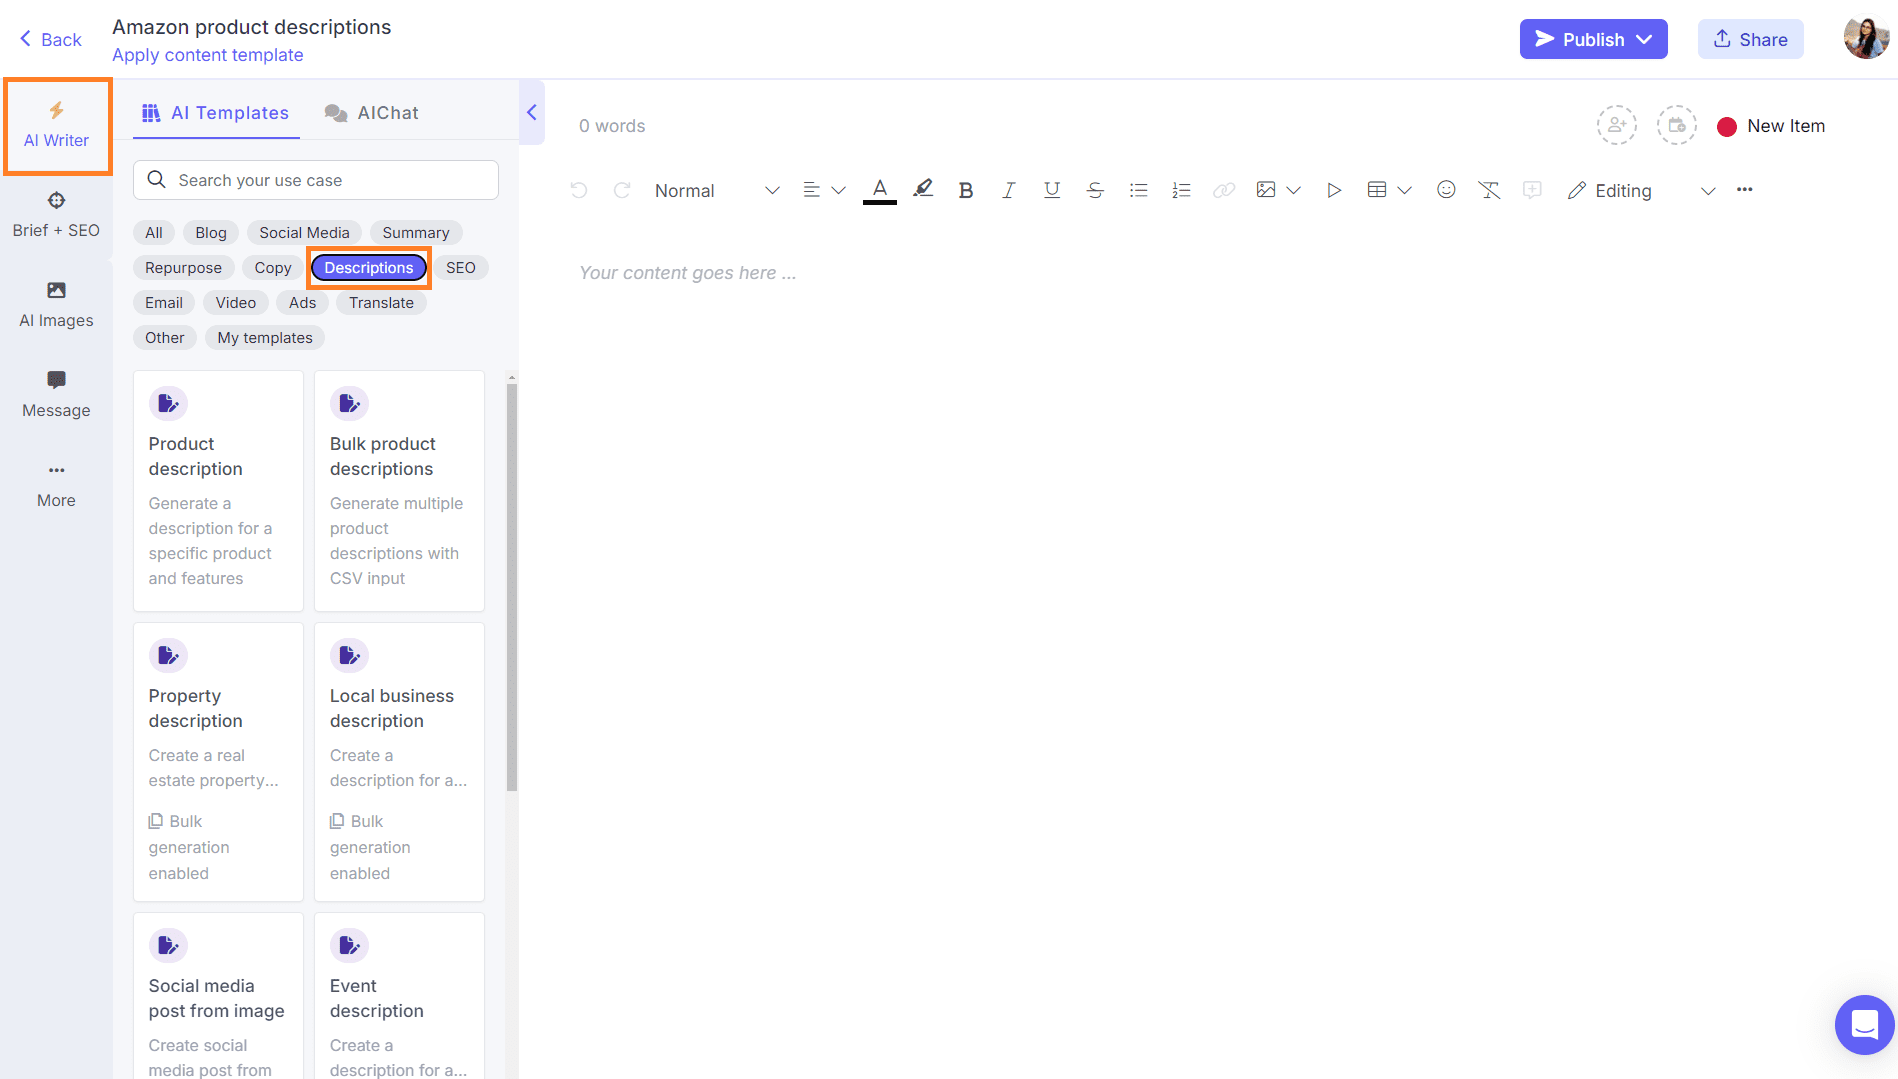Toggle italic formatting
The image size is (1898, 1079).
(x=1008, y=190)
